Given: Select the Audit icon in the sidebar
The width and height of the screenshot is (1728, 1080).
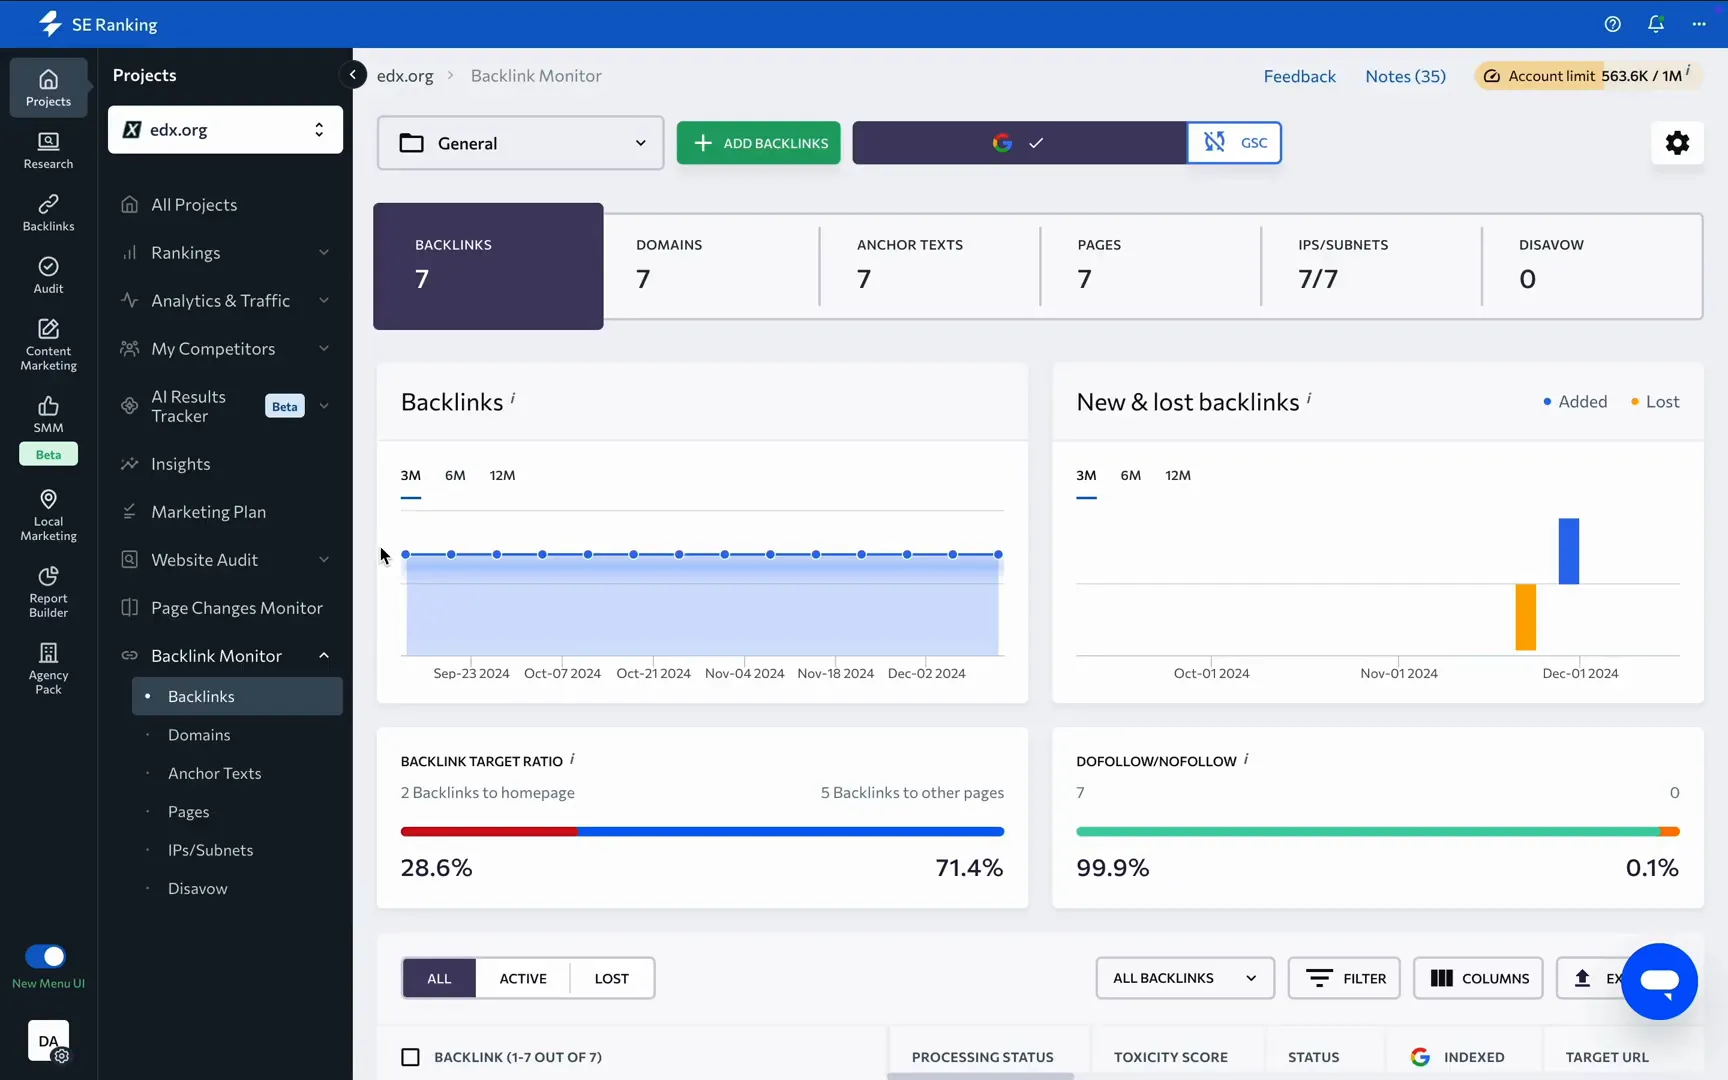Looking at the screenshot, I should 47,274.
